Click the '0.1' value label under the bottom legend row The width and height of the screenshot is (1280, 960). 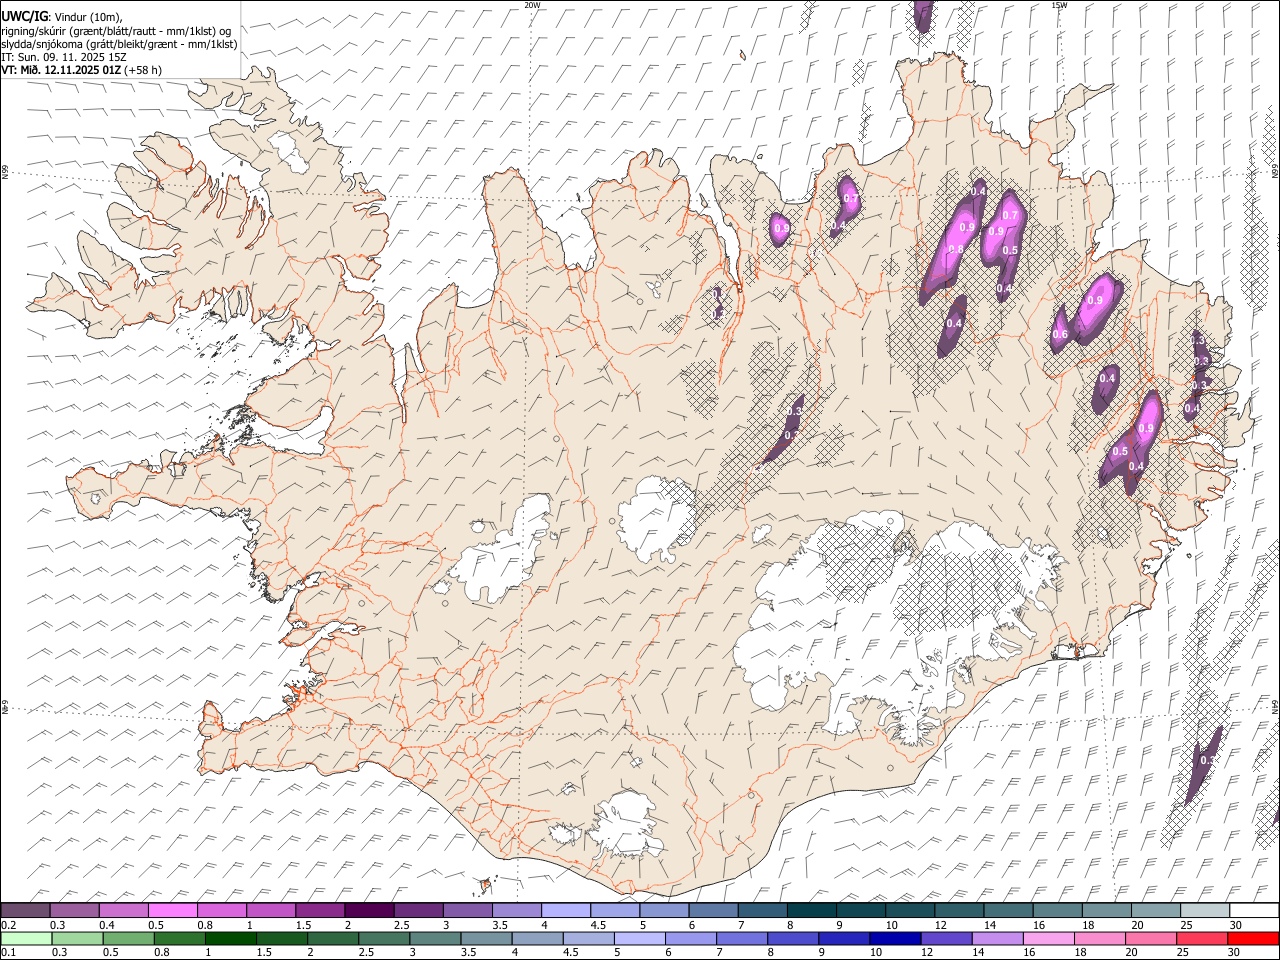click(x=8, y=952)
